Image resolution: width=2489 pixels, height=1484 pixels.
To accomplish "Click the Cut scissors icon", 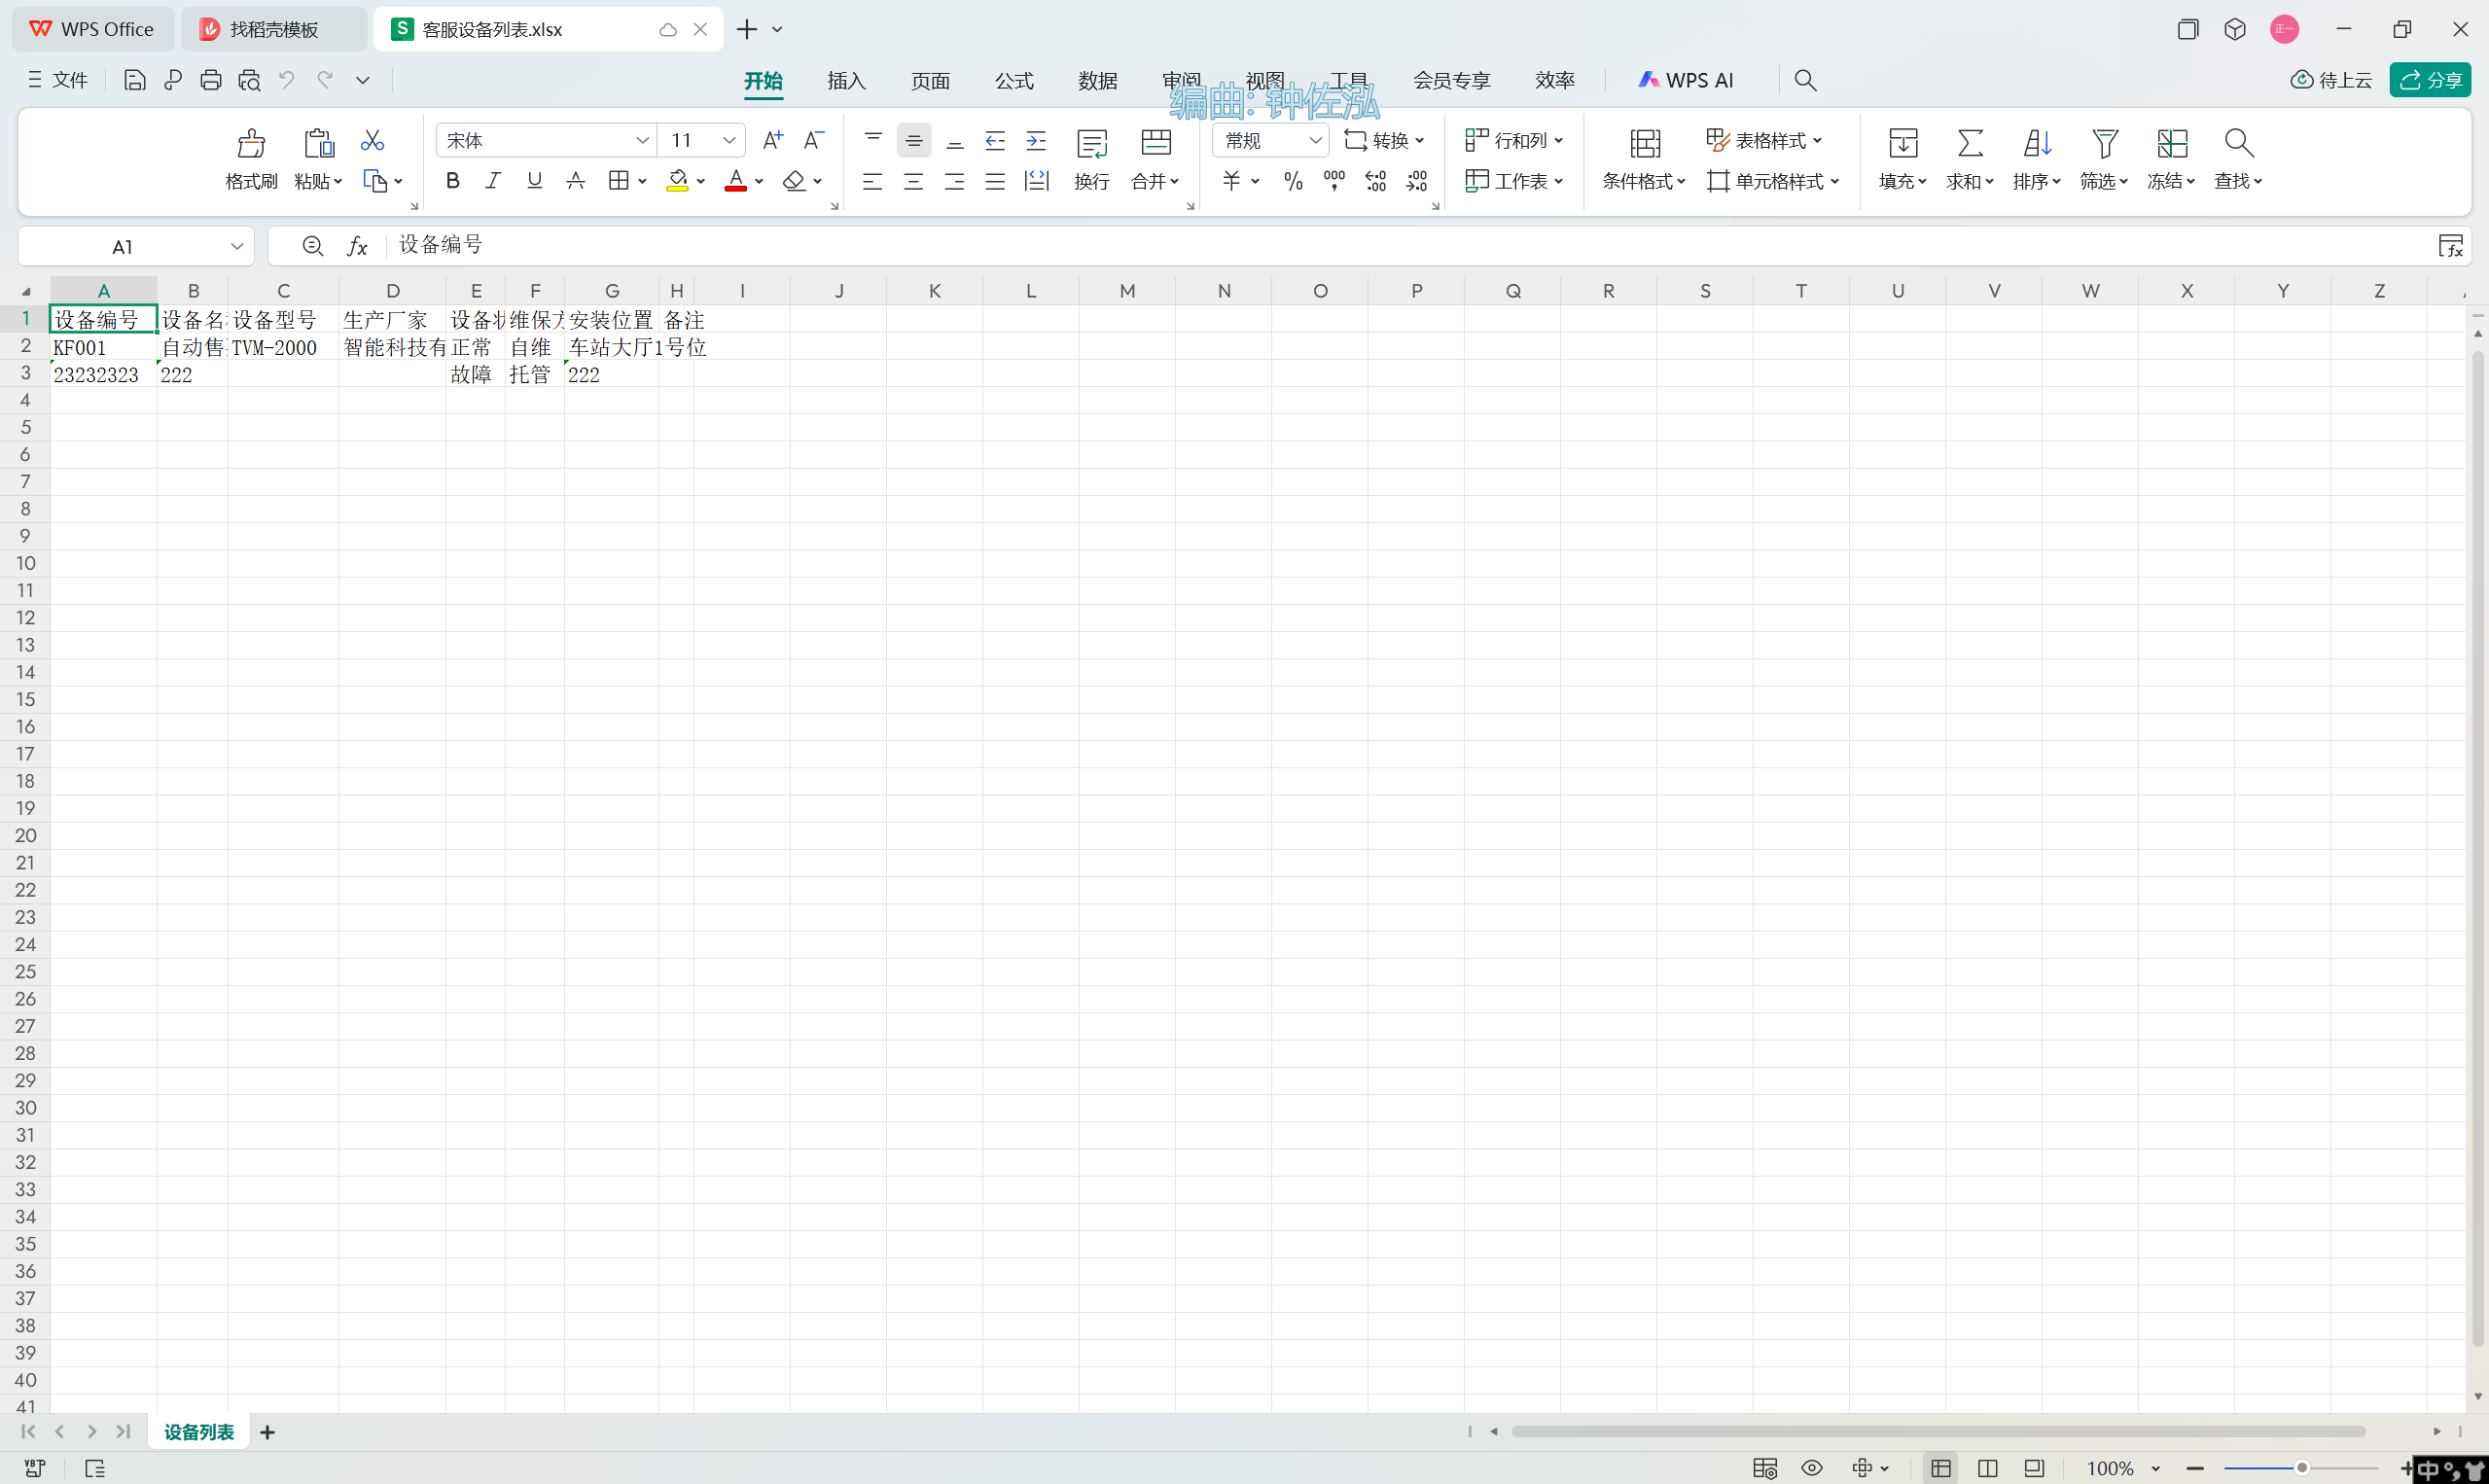I will pos(372,140).
